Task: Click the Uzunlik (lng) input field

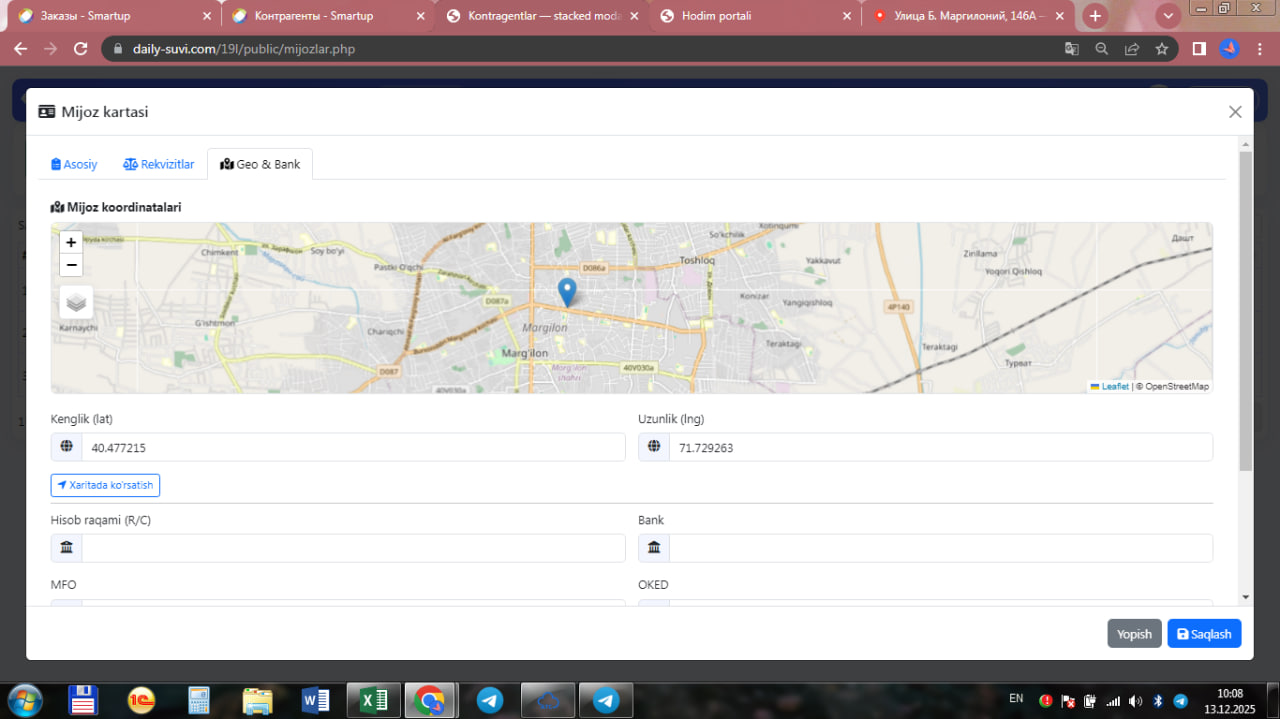Action: (940, 447)
